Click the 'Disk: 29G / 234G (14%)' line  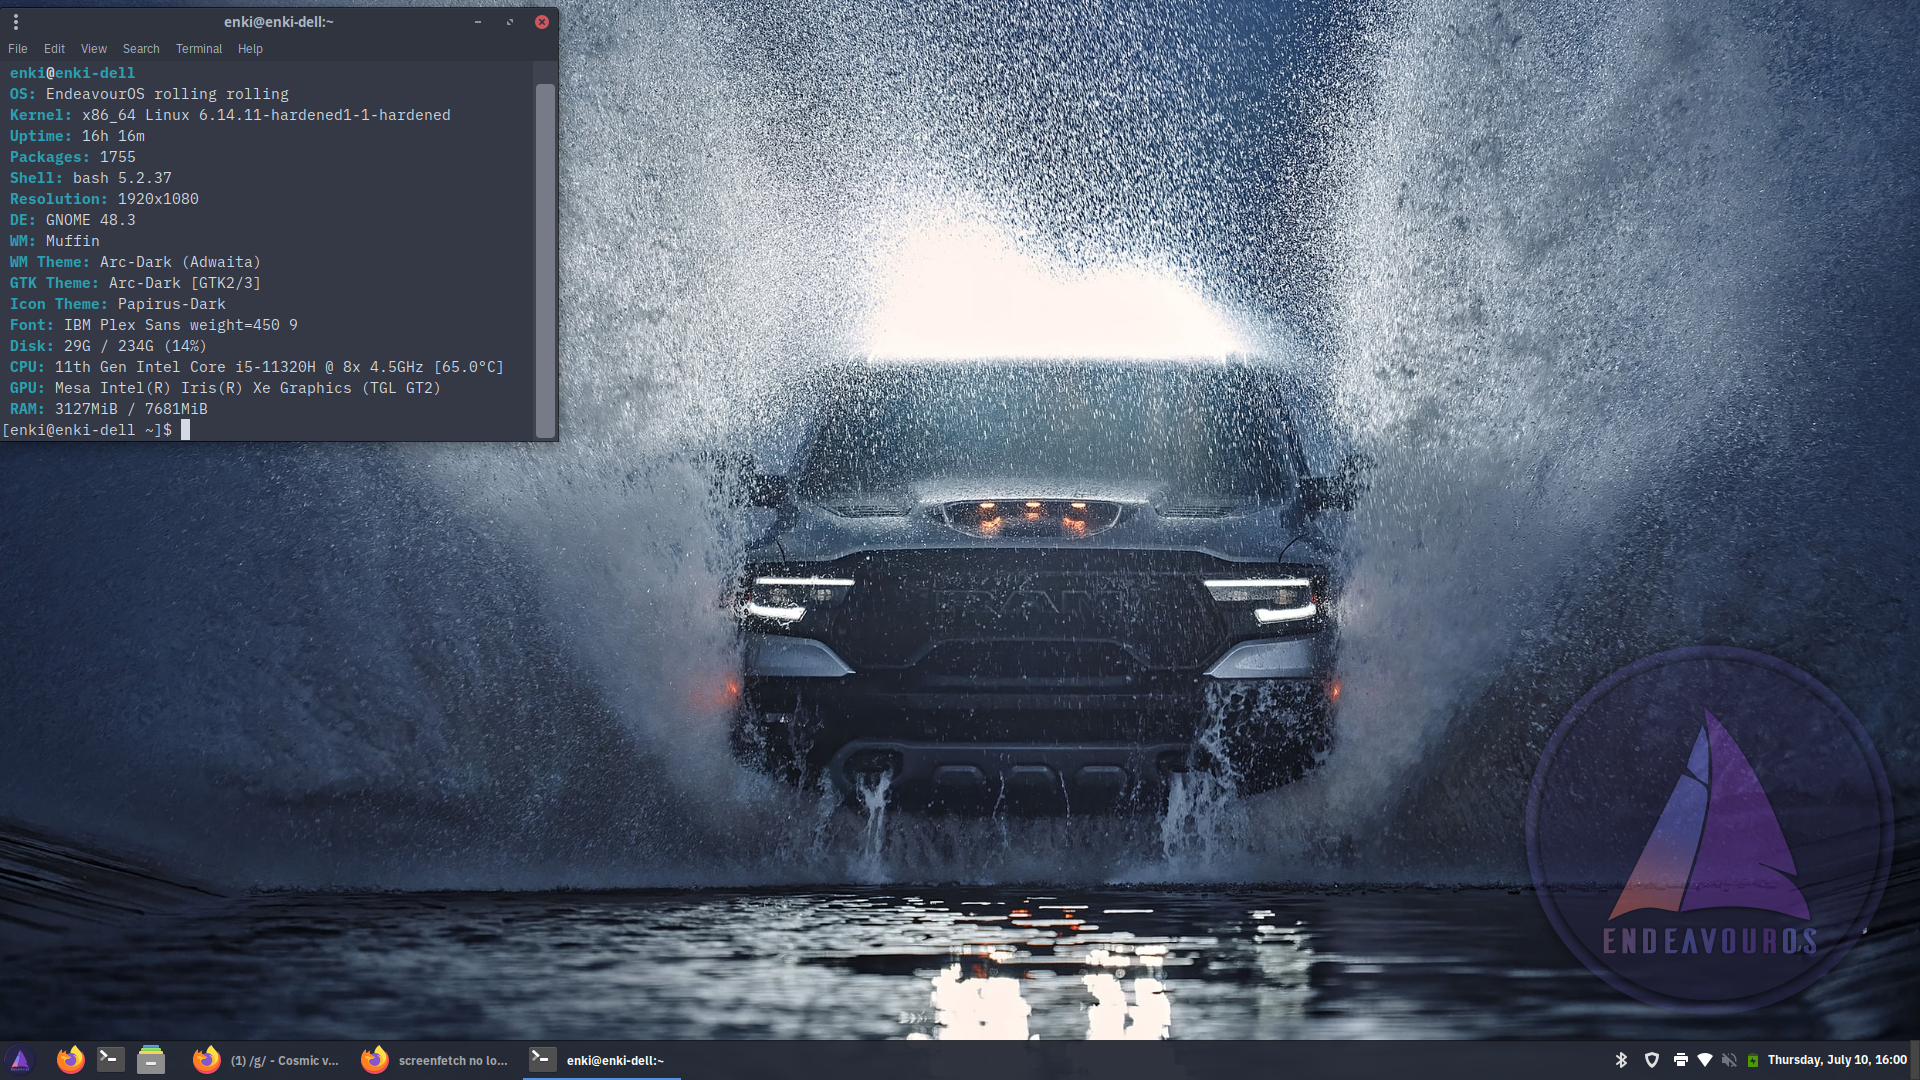[x=108, y=346]
